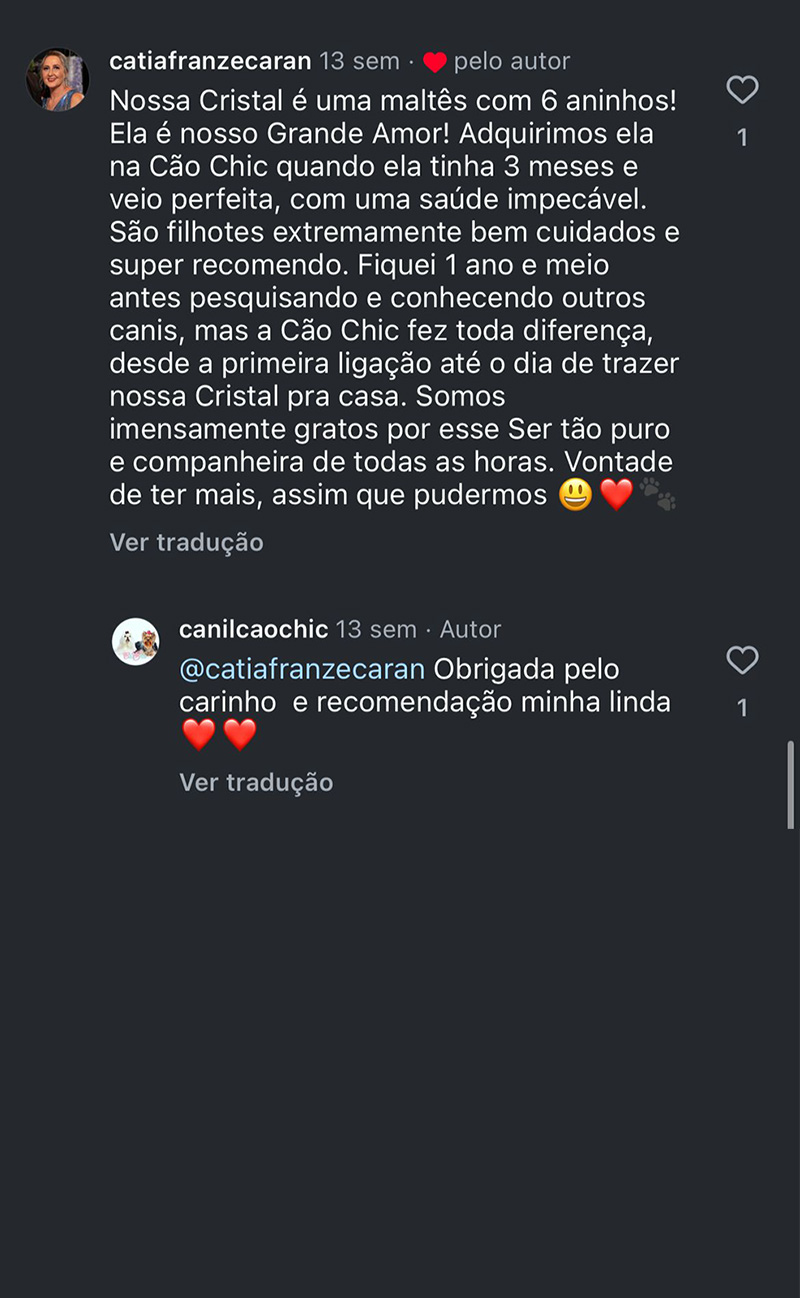This screenshot has width=800, height=1298.
Task: Tap the '13 sem' timestamp on canilcaochic's reply
Action: point(376,629)
